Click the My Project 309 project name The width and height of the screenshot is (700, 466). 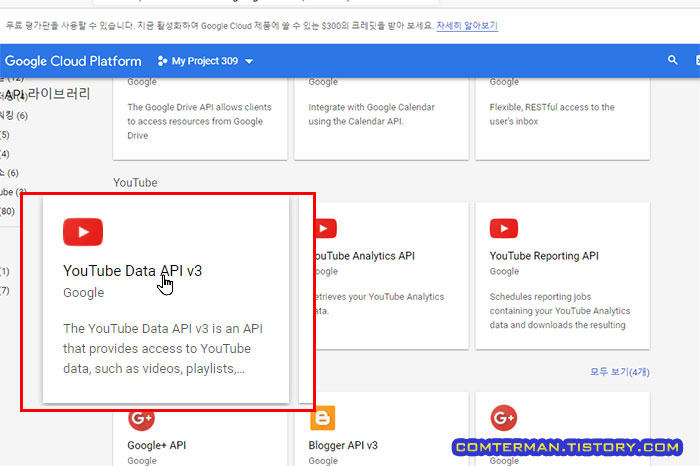[x=205, y=61]
